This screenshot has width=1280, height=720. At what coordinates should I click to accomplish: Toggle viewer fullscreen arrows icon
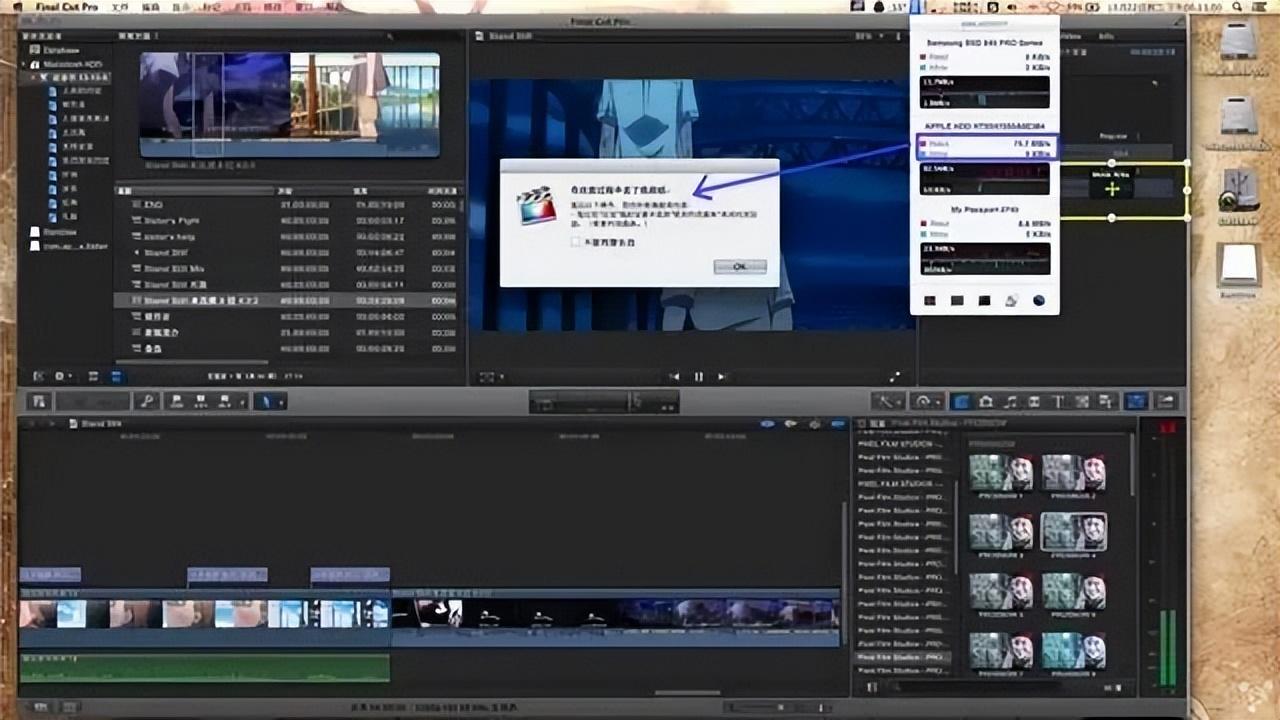click(x=895, y=377)
